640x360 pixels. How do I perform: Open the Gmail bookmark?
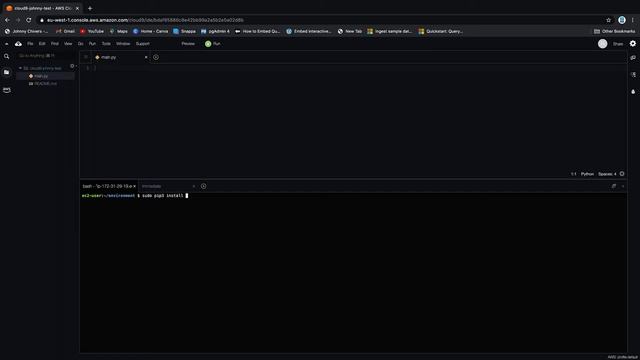[65, 31]
